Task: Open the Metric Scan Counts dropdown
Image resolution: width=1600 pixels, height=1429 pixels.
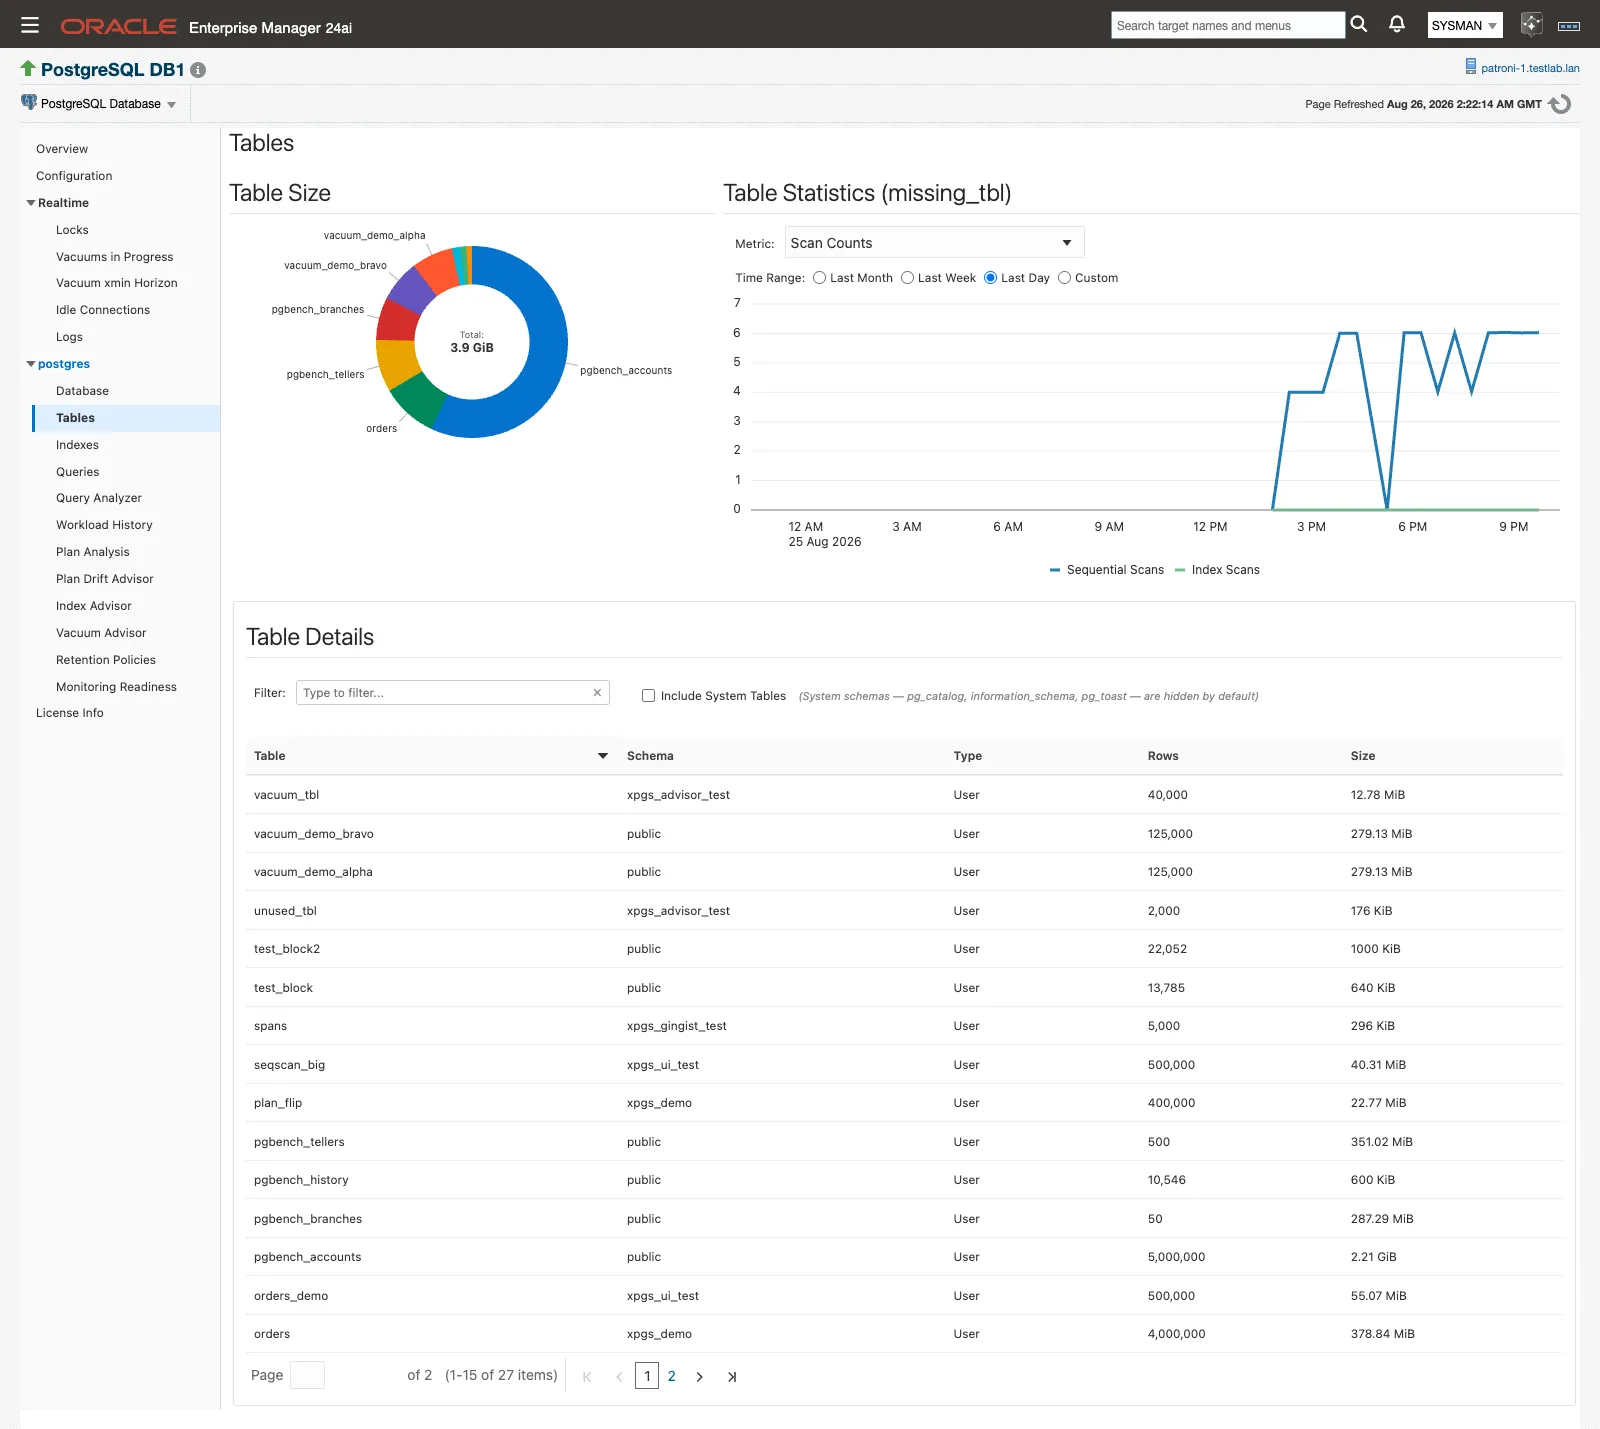Action: coord(934,243)
